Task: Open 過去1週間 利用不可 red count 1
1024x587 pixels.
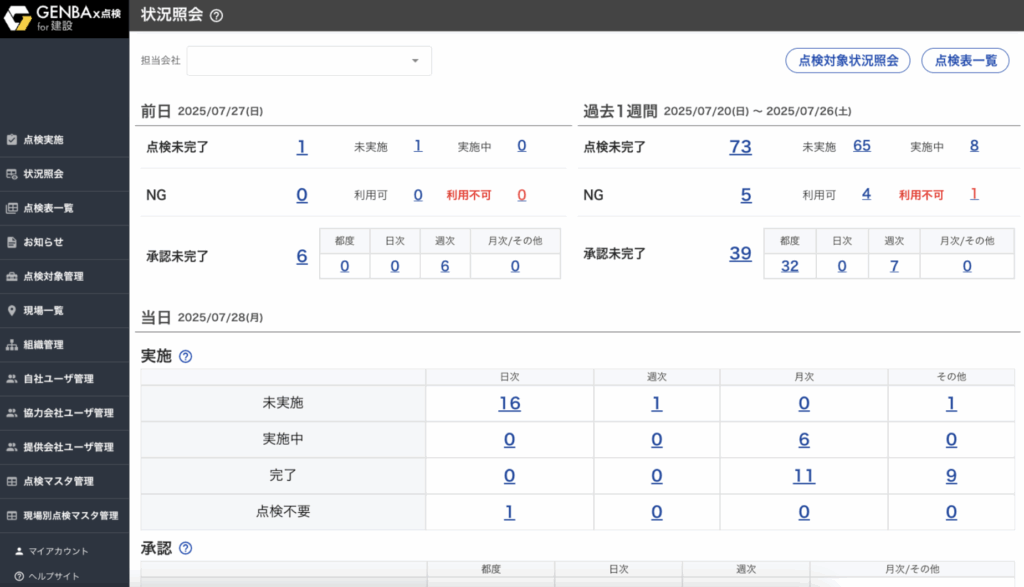Action: pyautogui.click(x=974, y=194)
